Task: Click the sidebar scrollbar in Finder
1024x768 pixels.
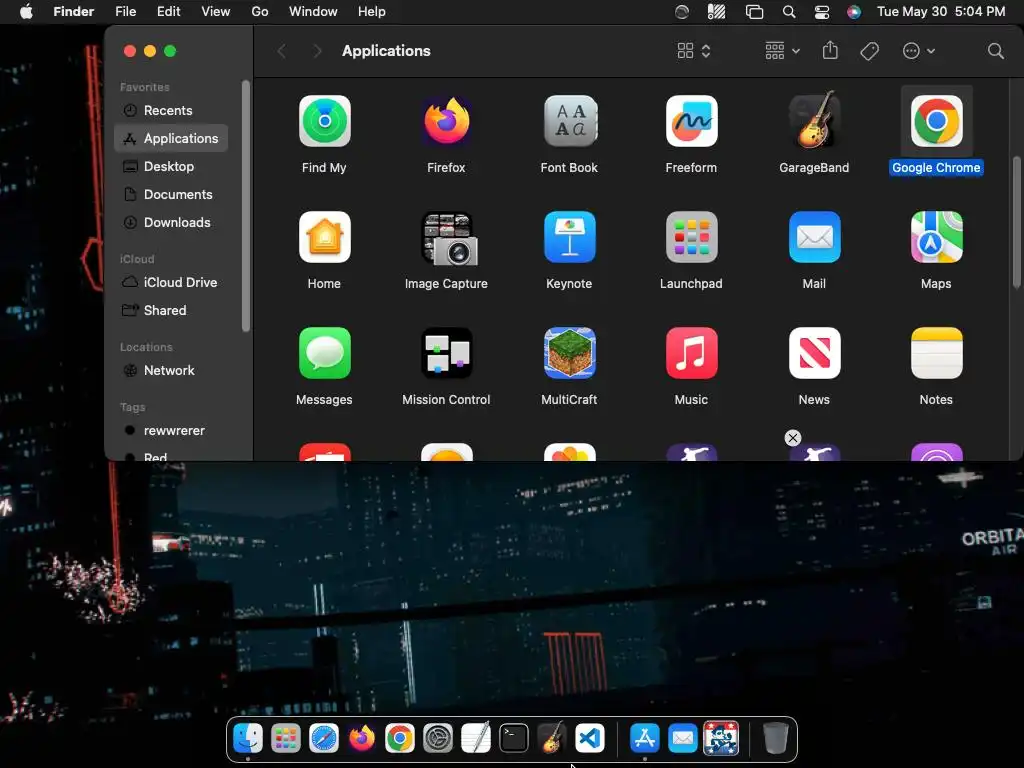Action: (x=246, y=206)
